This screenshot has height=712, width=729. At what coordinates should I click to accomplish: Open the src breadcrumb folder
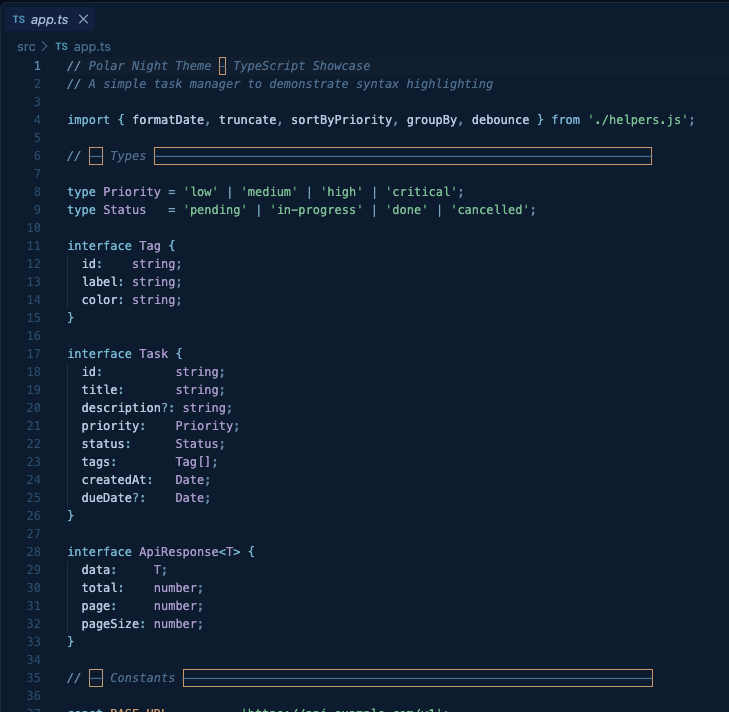26,47
